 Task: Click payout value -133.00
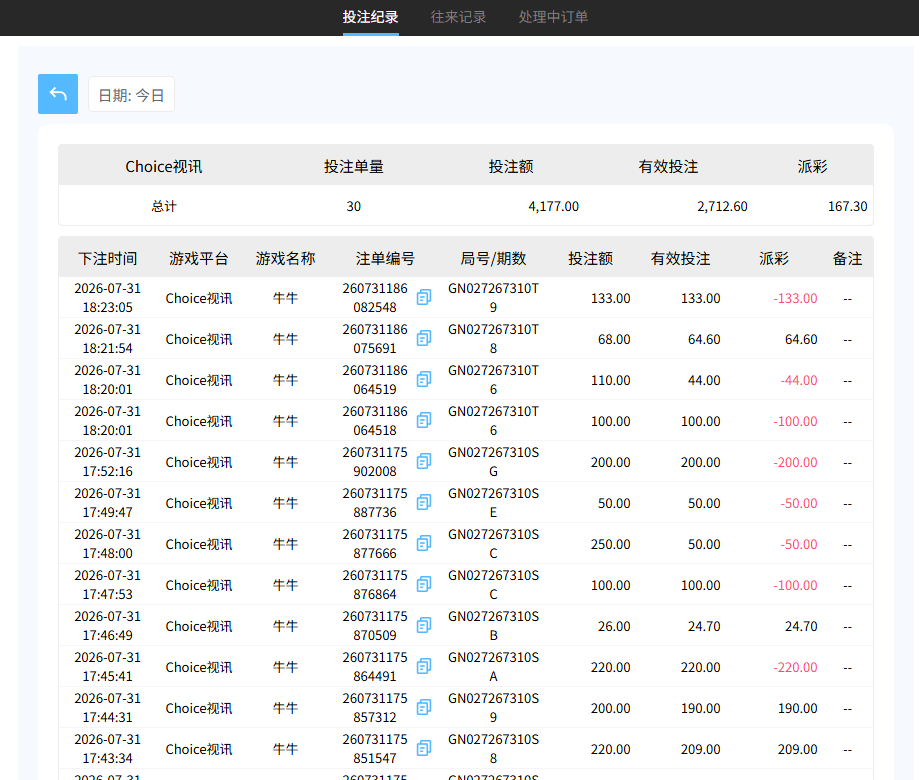795,298
